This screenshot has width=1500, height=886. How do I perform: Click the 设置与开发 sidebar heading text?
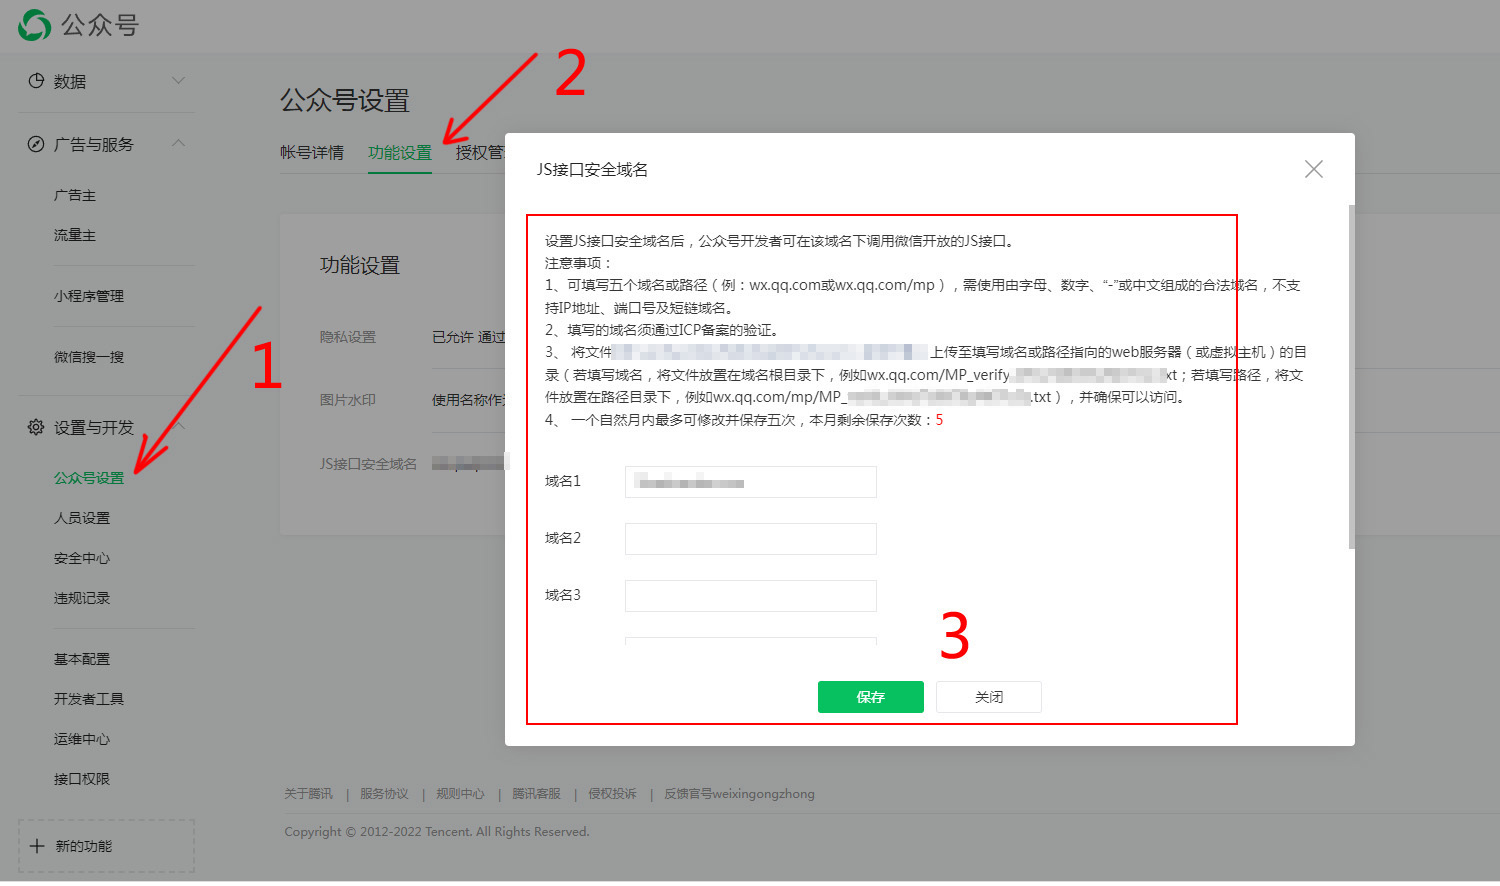[x=94, y=427]
